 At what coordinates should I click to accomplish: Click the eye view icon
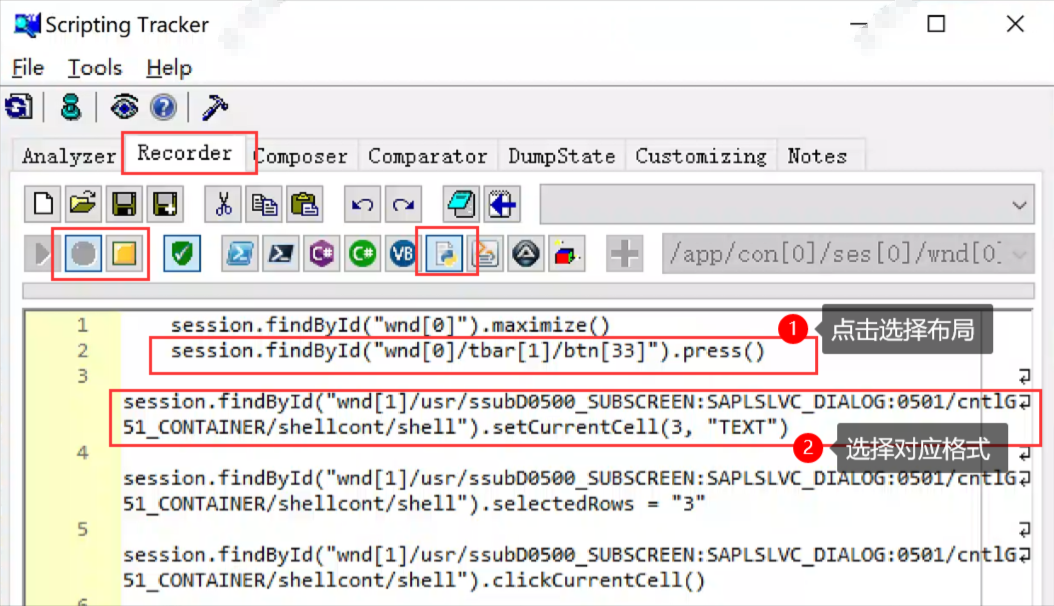pos(124,107)
